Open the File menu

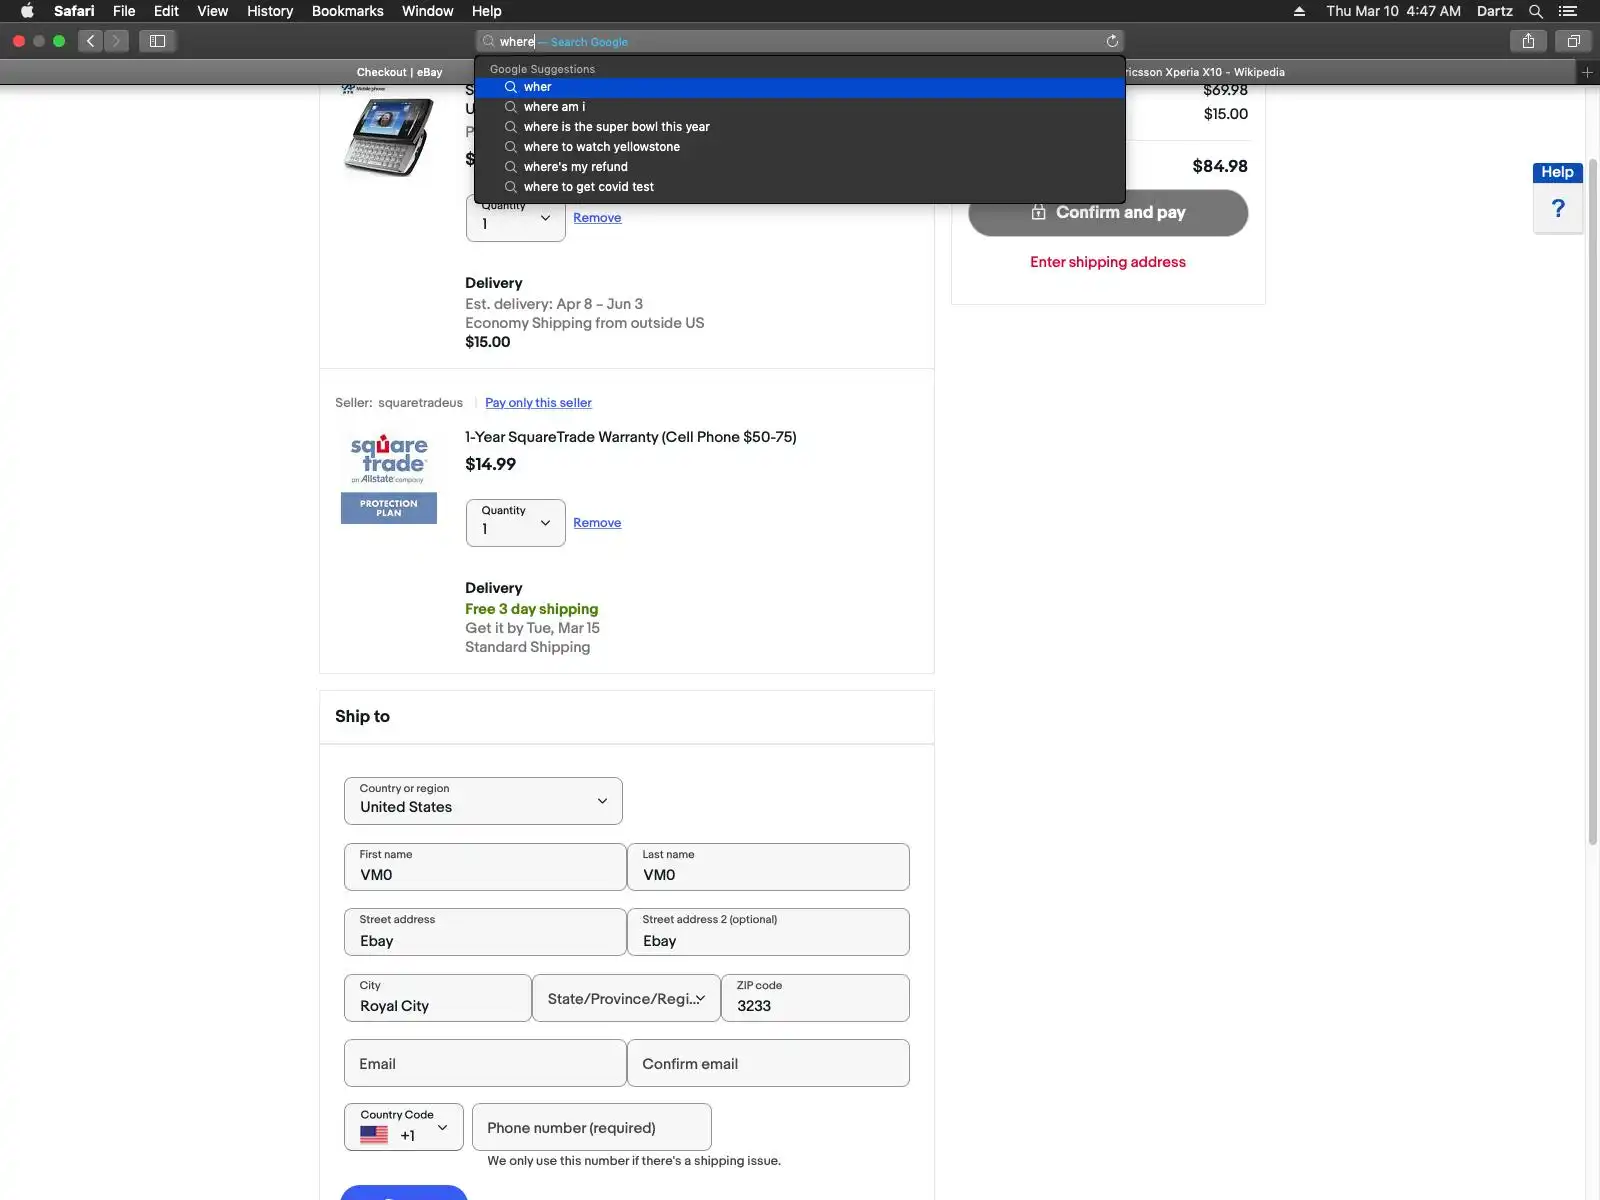click(124, 11)
